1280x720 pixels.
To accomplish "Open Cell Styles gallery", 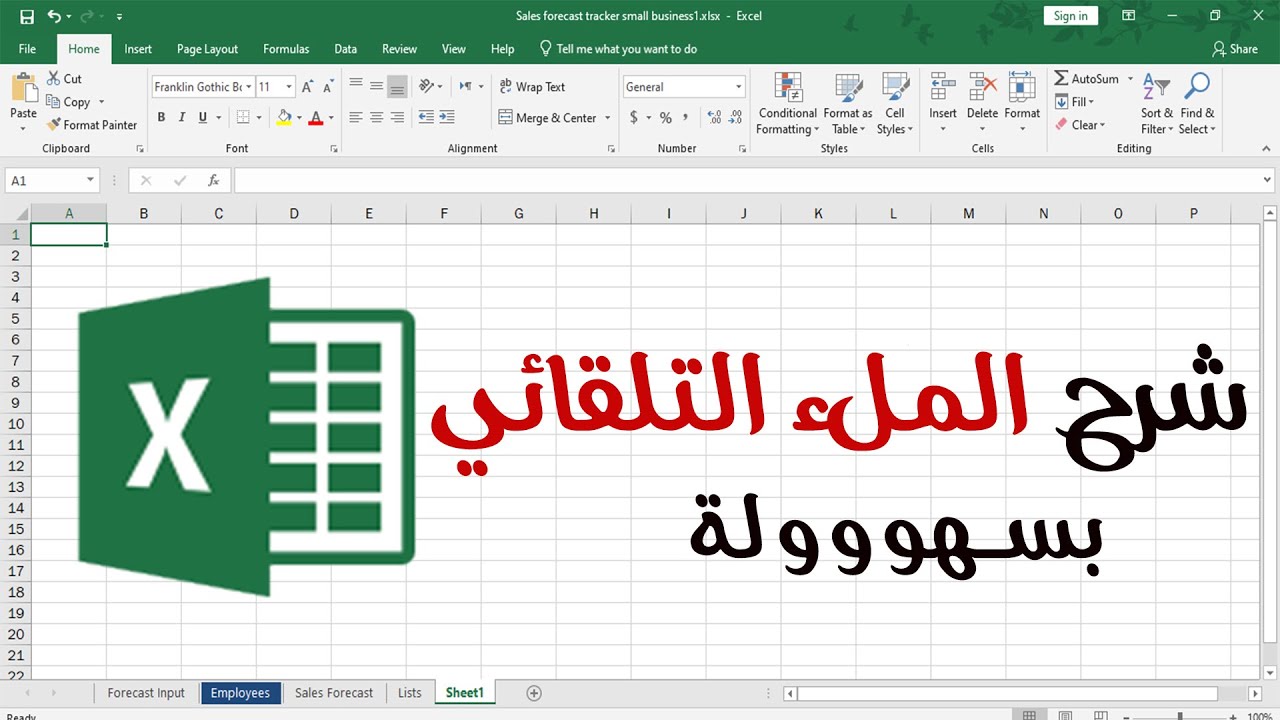I will pos(895,103).
